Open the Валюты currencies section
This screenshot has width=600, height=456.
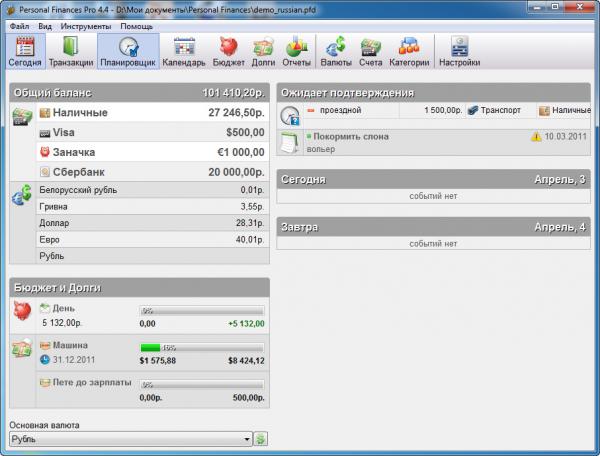(336, 52)
